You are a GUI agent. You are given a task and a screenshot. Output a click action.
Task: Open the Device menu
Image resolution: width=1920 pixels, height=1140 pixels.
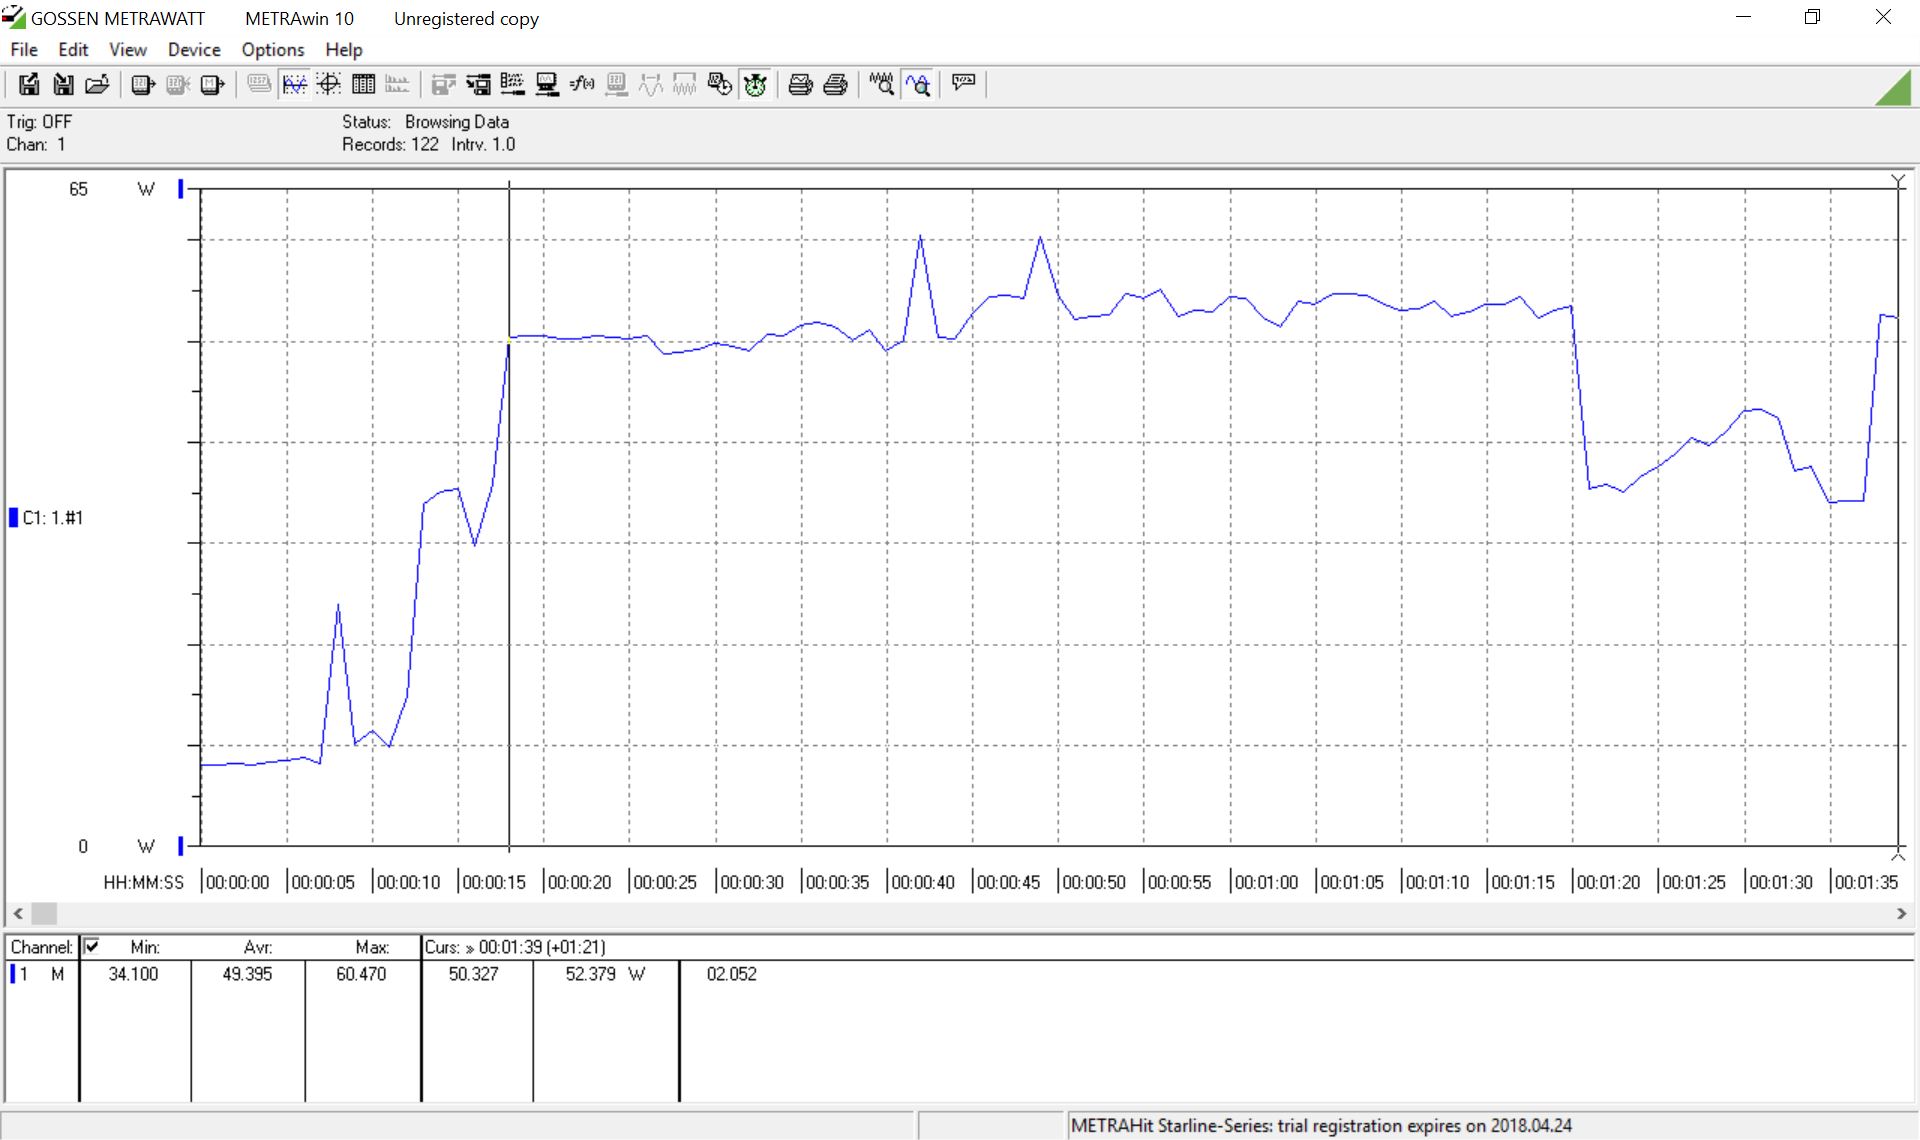pyautogui.click(x=194, y=49)
